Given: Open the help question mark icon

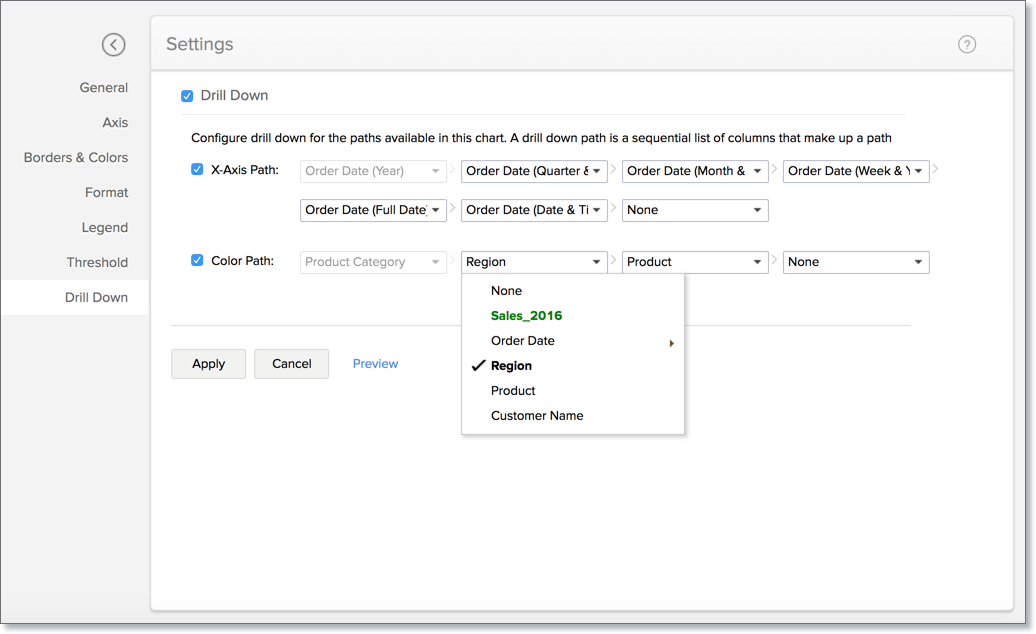Looking at the screenshot, I should [966, 44].
